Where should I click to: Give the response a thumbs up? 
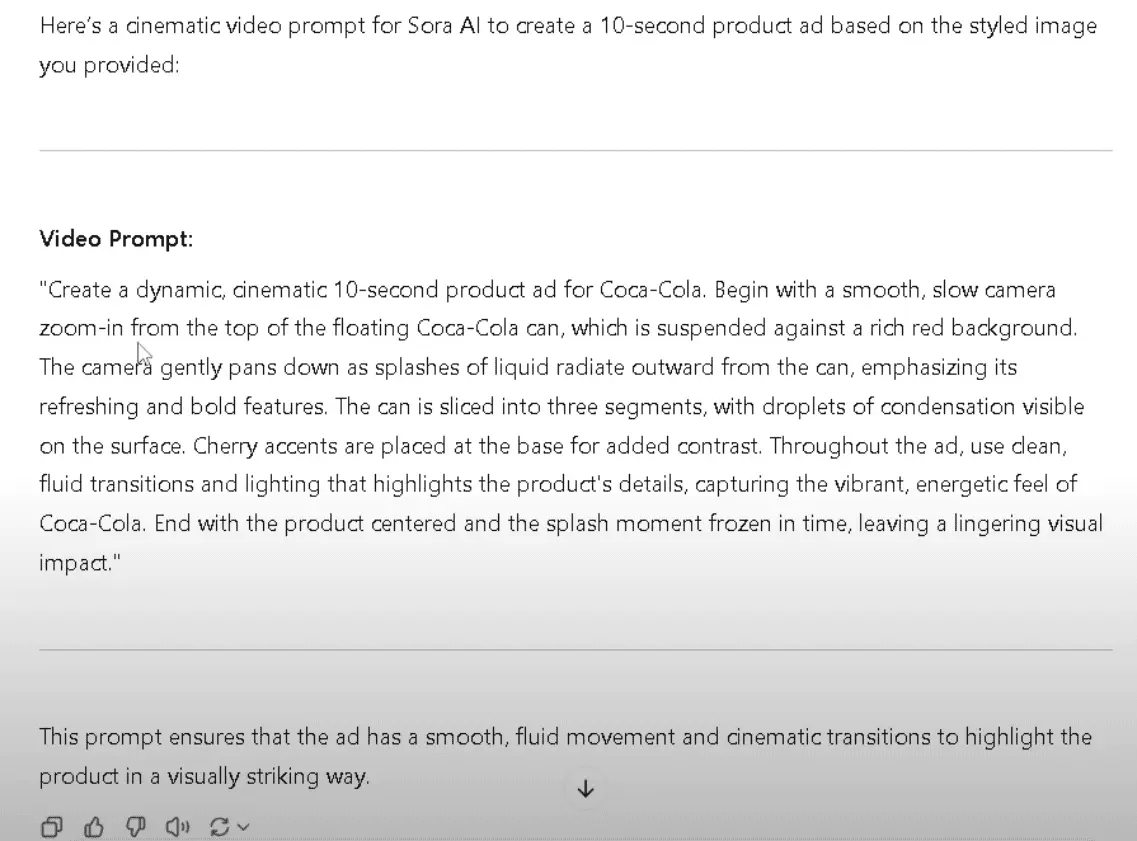click(94, 826)
